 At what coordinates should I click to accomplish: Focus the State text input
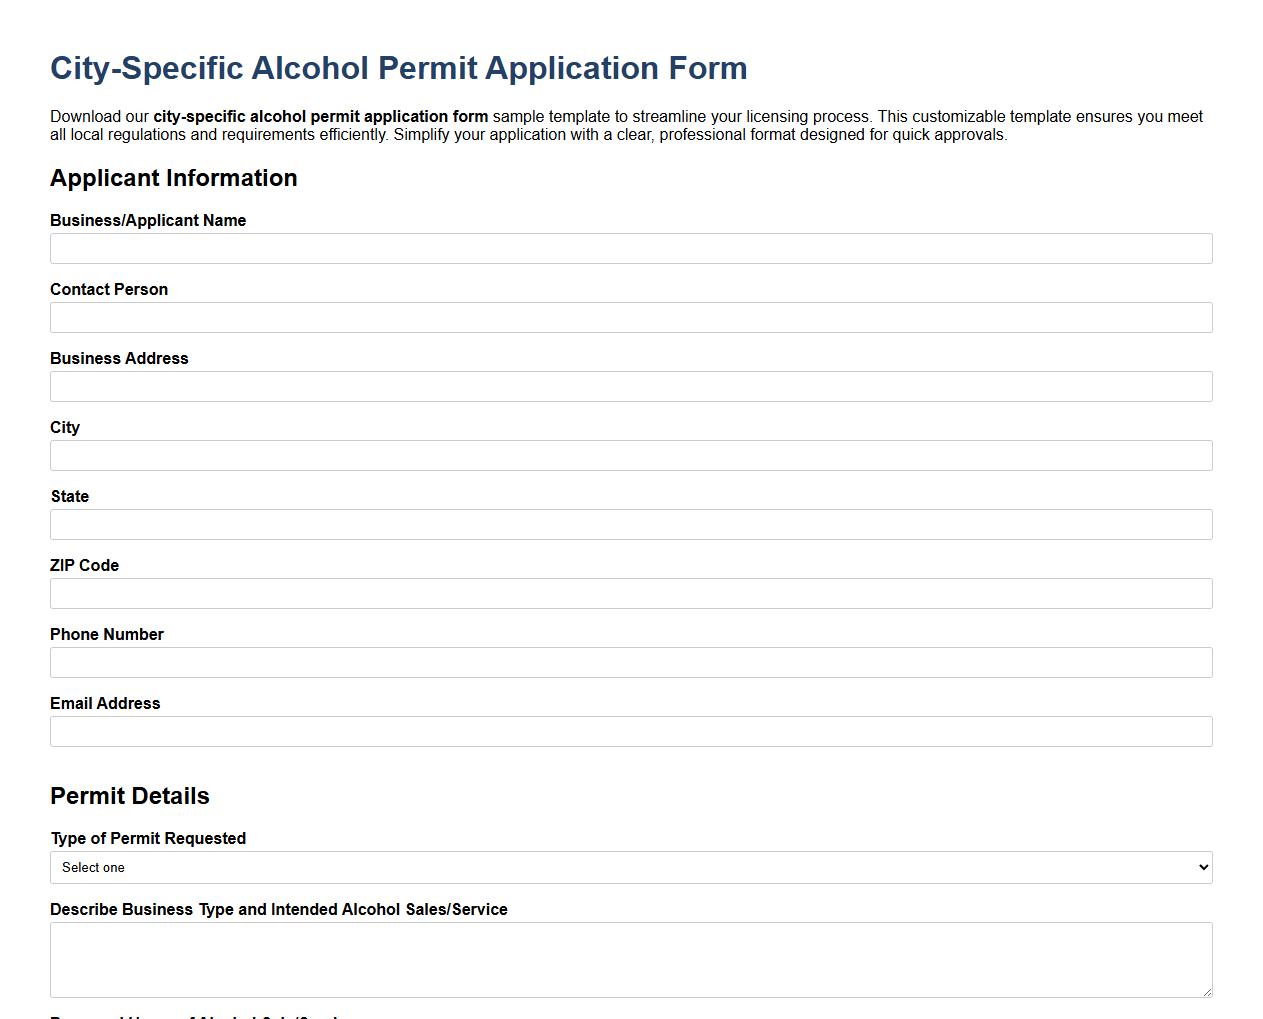[630, 524]
